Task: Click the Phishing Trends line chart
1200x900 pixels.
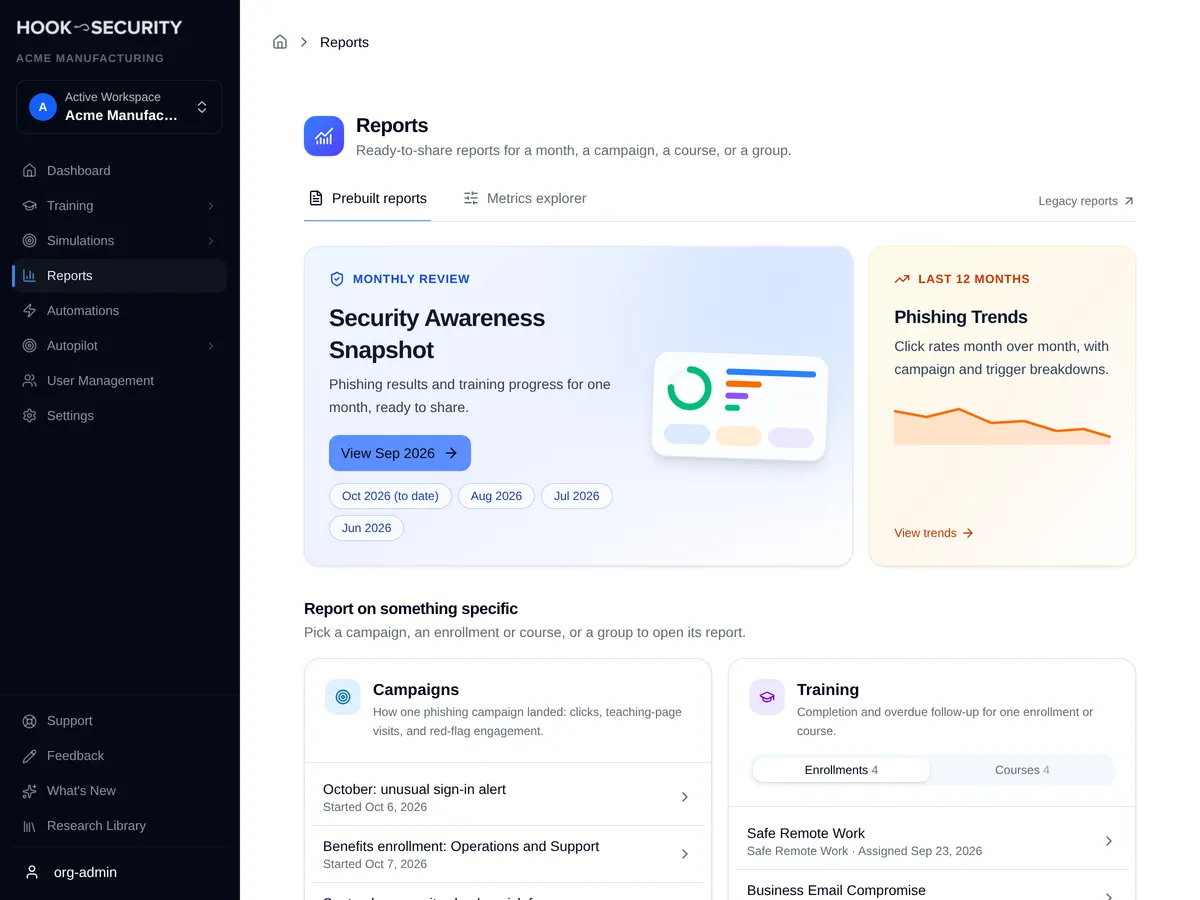Action: click(1002, 426)
